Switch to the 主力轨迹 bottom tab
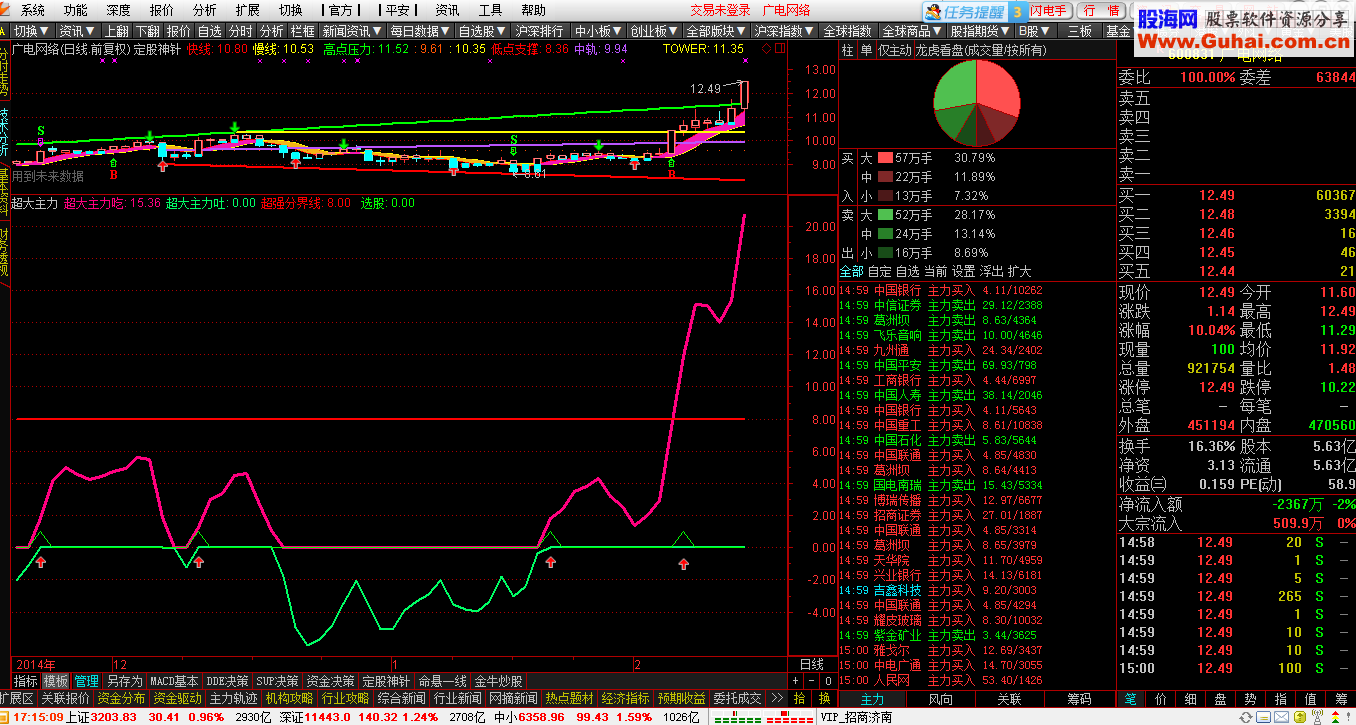 tap(233, 698)
